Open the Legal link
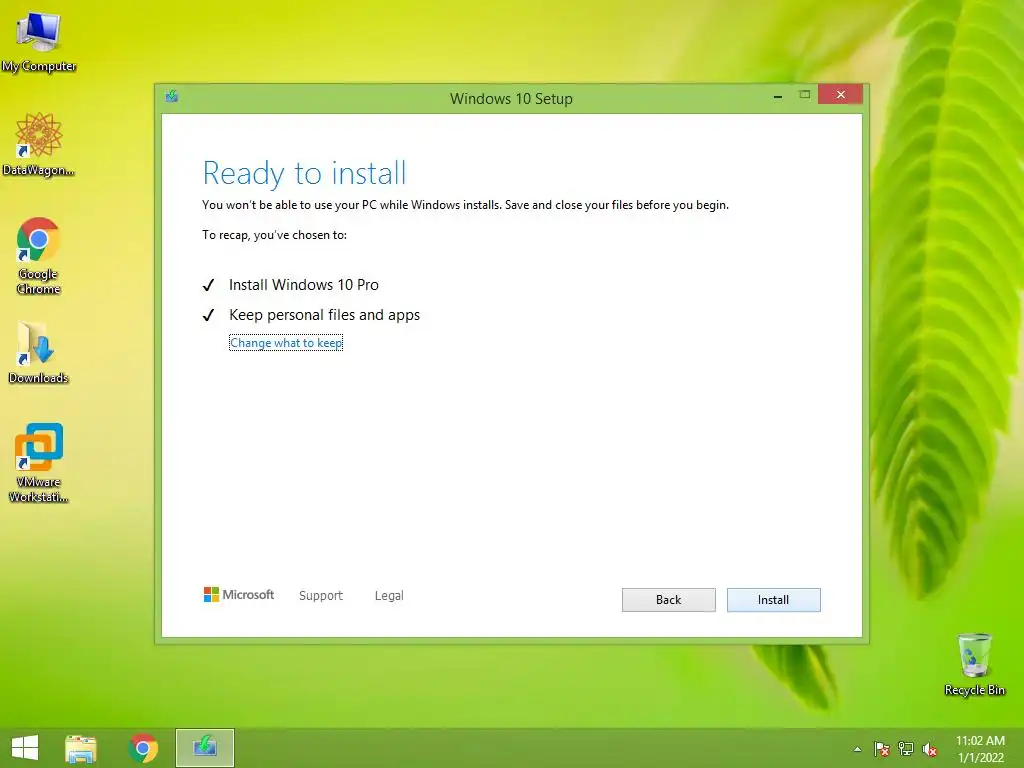The width and height of the screenshot is (1024, 768). [x=389, y=595]
